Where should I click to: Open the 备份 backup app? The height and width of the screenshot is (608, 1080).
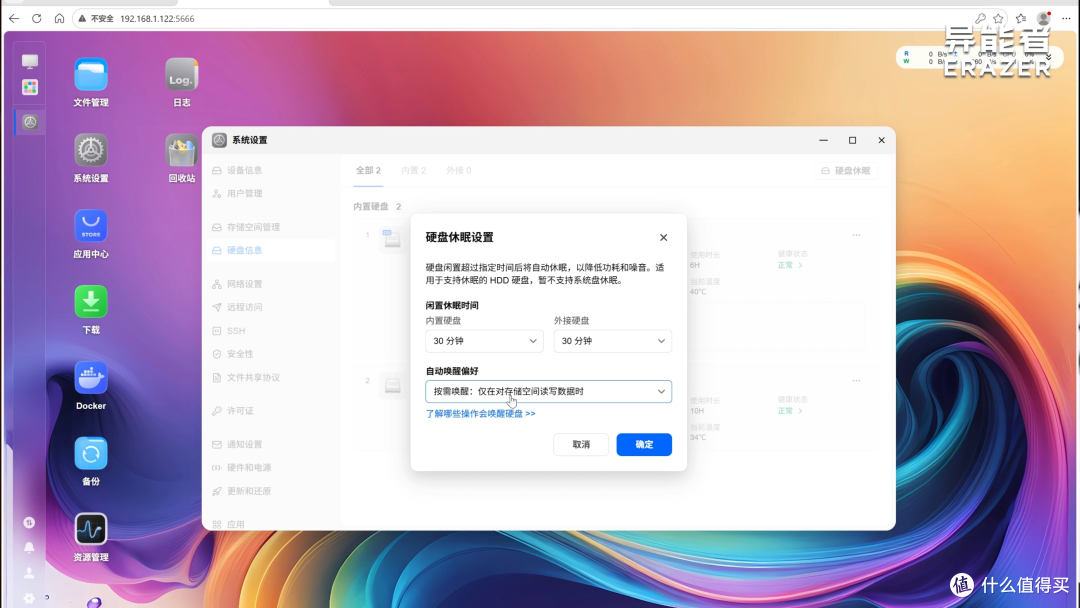(91, 454)
